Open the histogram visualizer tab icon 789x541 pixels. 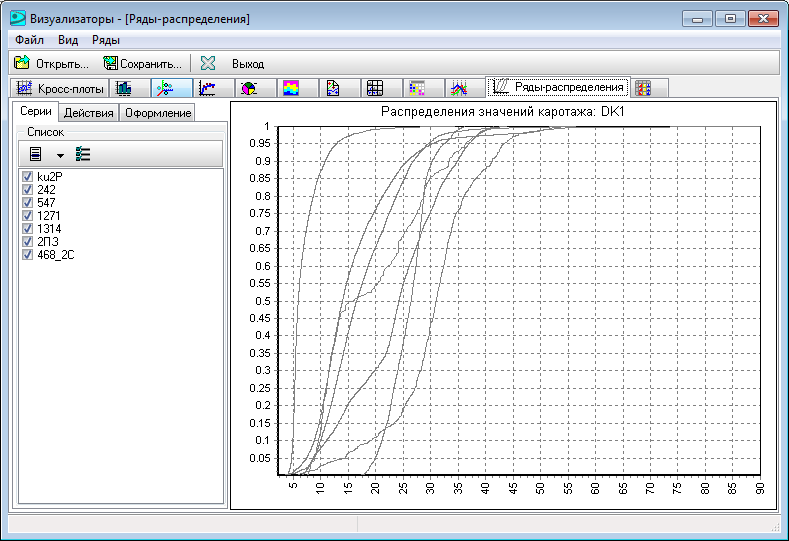tap(124, 88)
